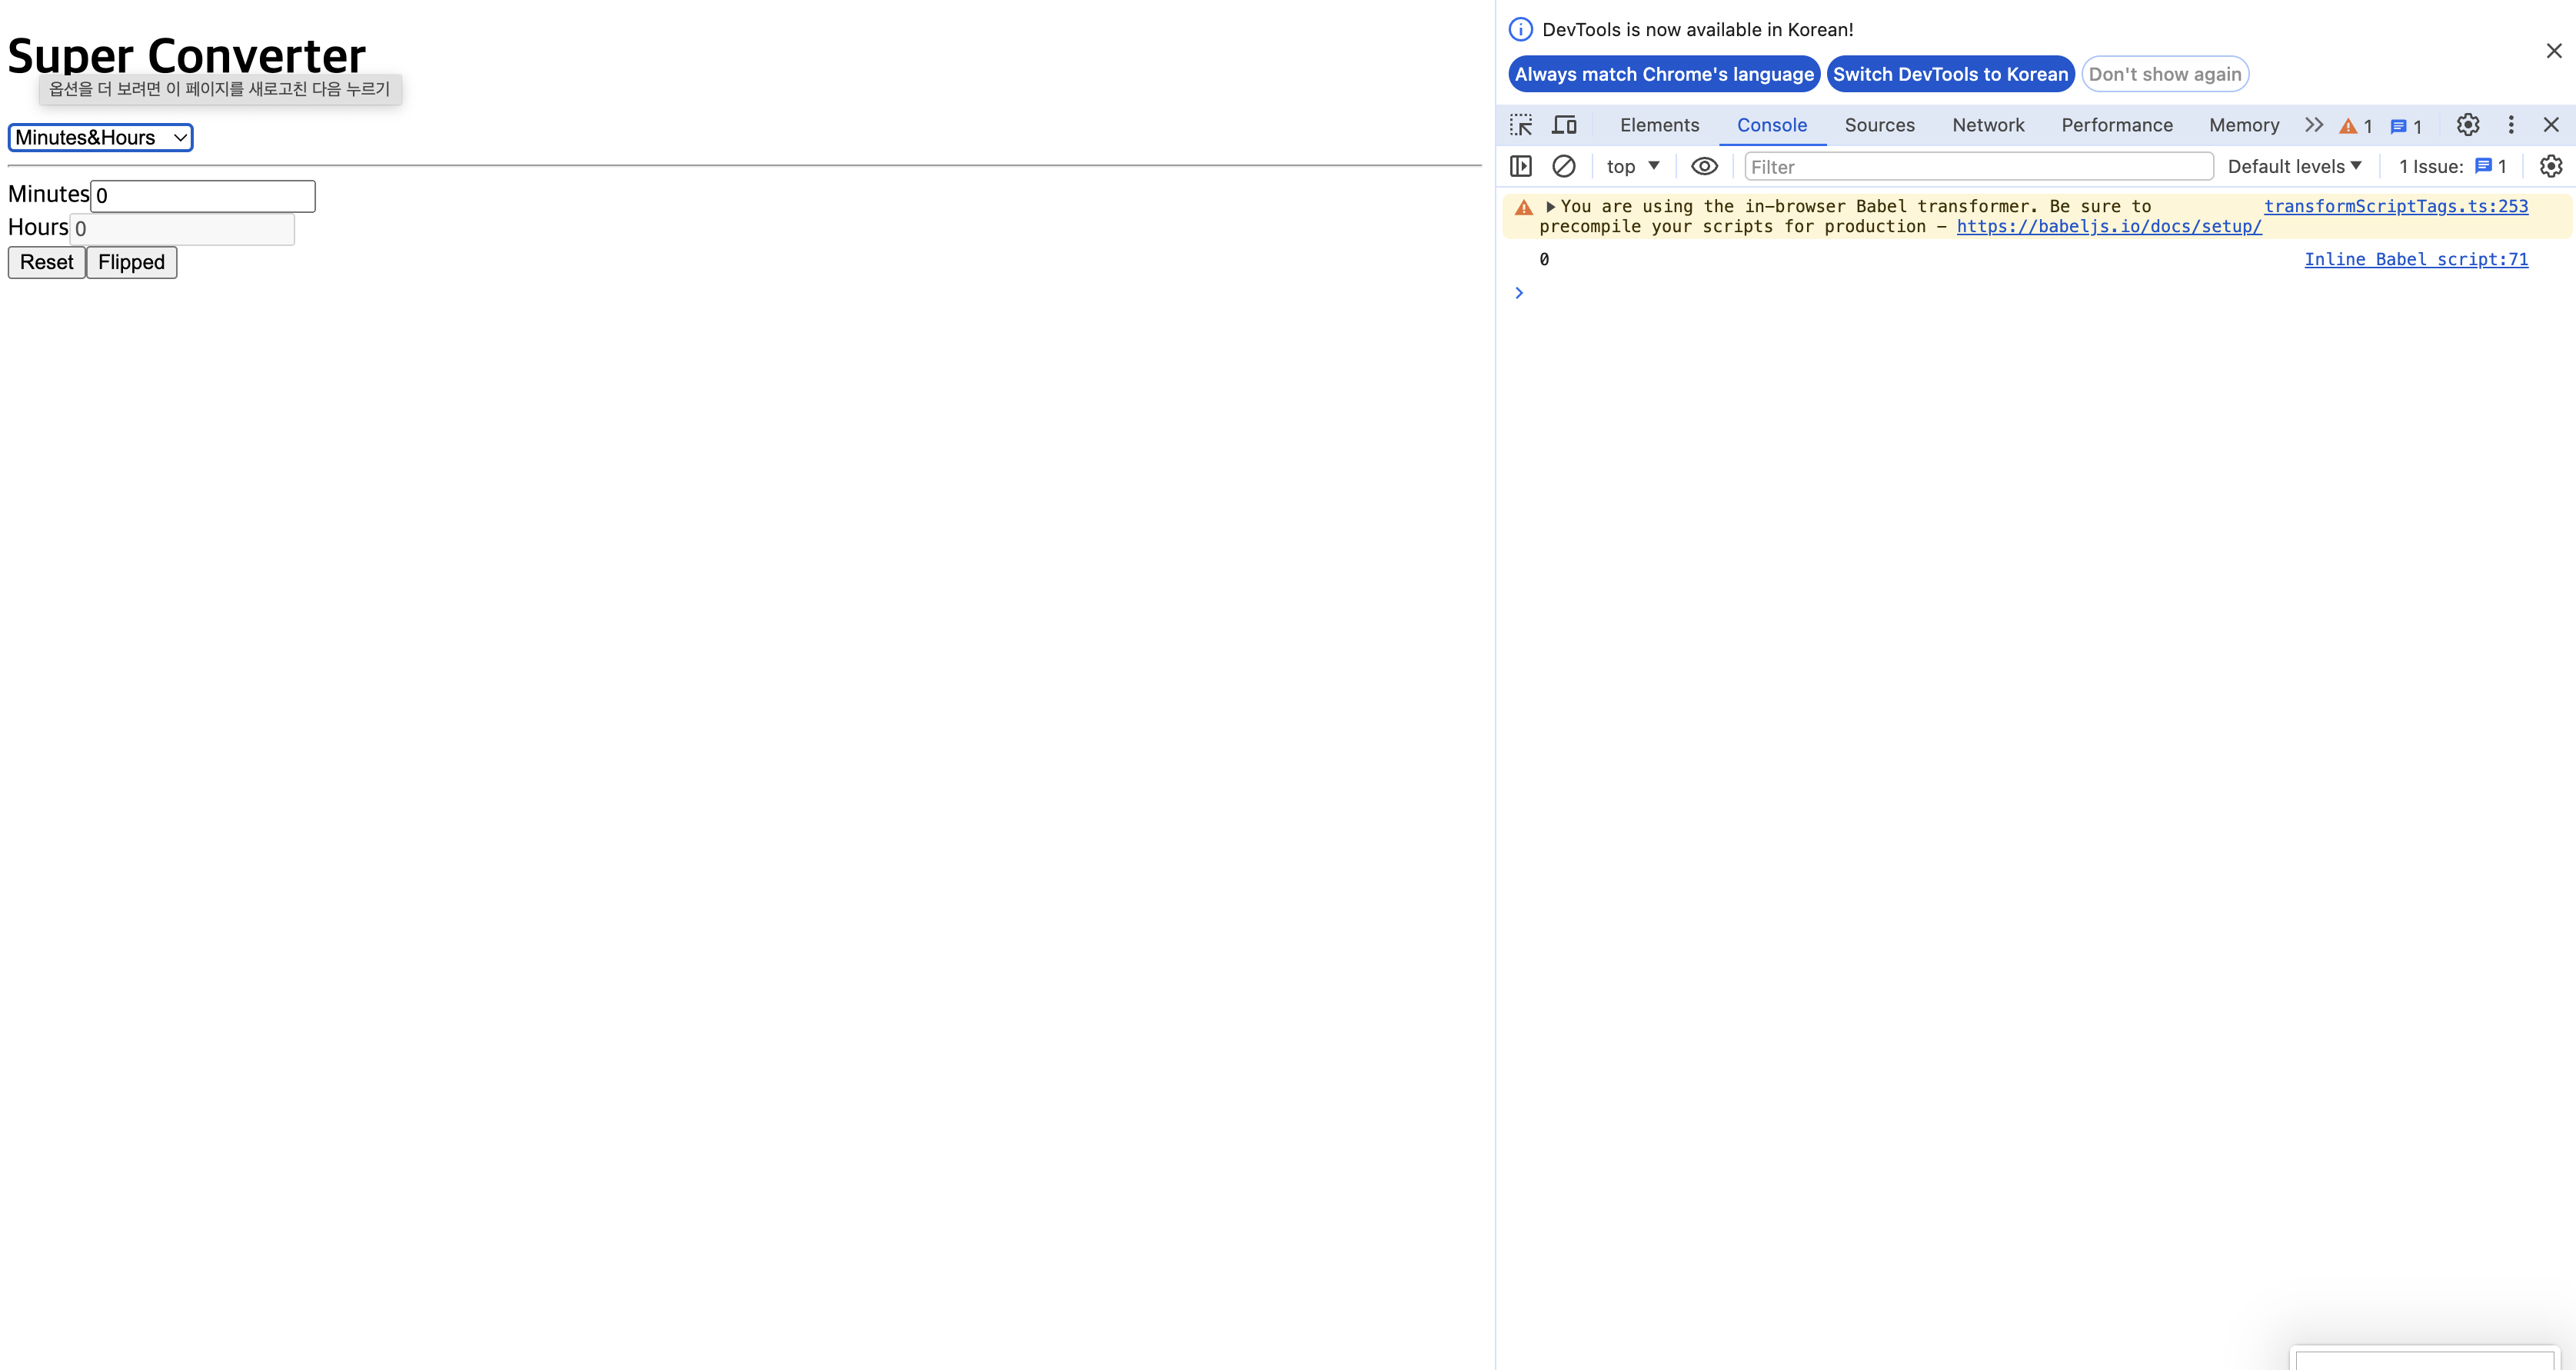2576x1370 pixels.
Task: Open DevTools settings gear icon
Action: [2468, 125]
